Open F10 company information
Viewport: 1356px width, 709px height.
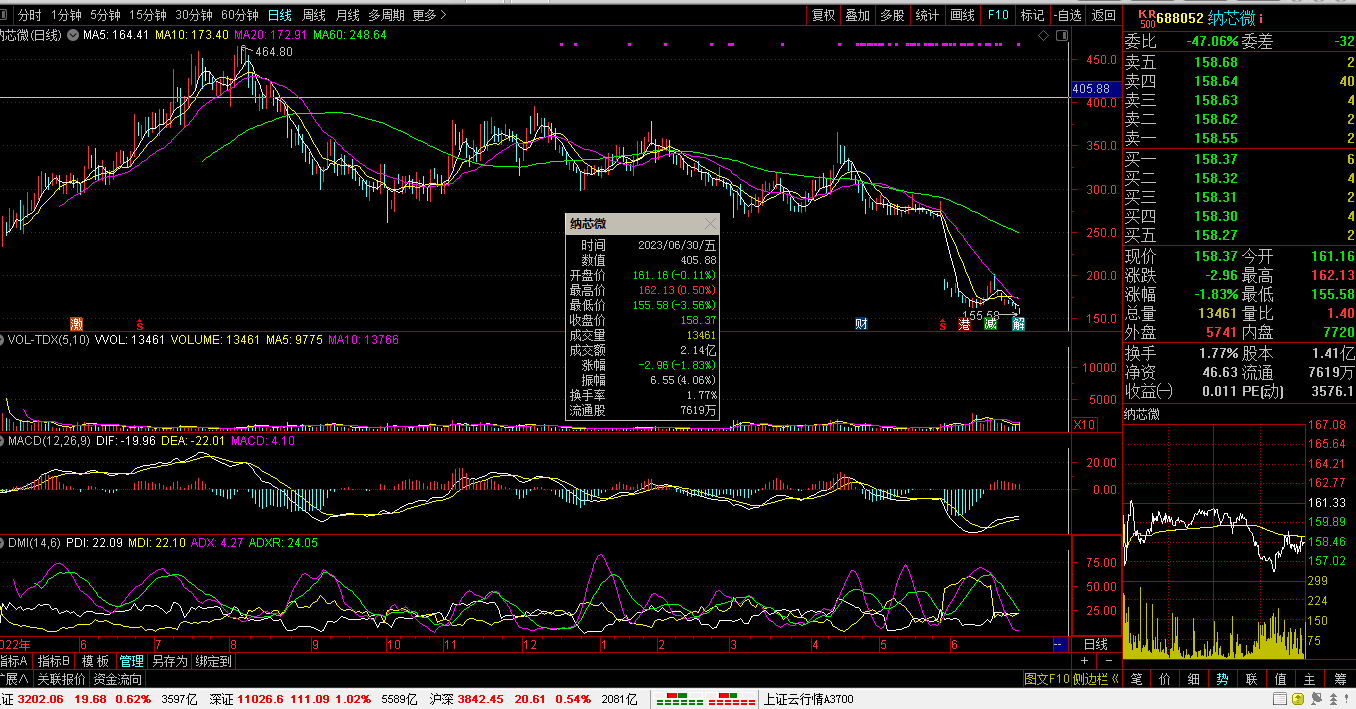(998, 15)
